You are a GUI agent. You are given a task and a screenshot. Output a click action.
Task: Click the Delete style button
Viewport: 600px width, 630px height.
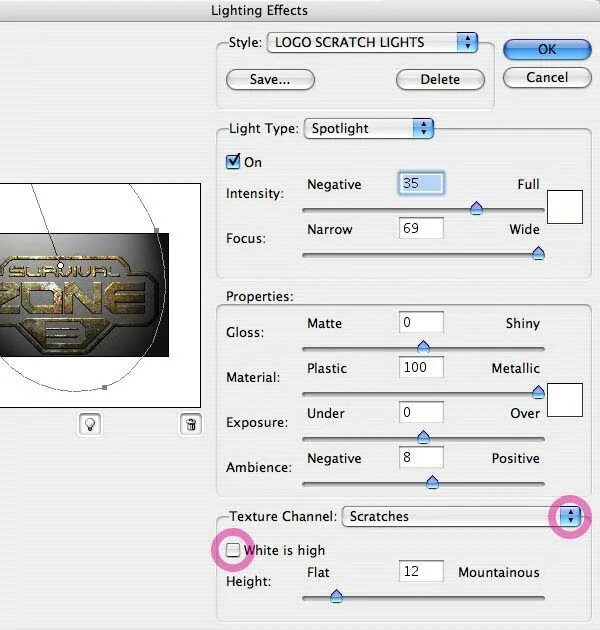click(x=440, y=80)
